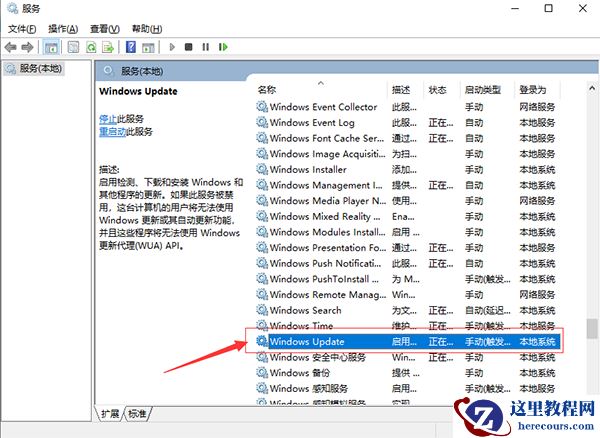Open the 操作(A) menu
Image resolution: width=600 pixels, height=438 pixels.
point(63,29)
